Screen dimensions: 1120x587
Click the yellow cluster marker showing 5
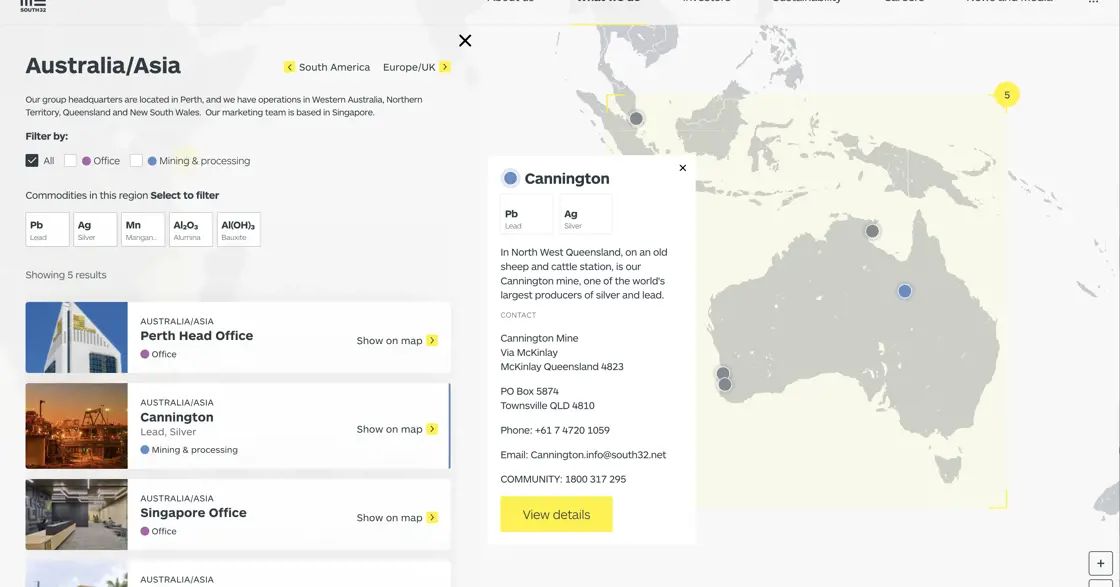(x=1006, y=95)
